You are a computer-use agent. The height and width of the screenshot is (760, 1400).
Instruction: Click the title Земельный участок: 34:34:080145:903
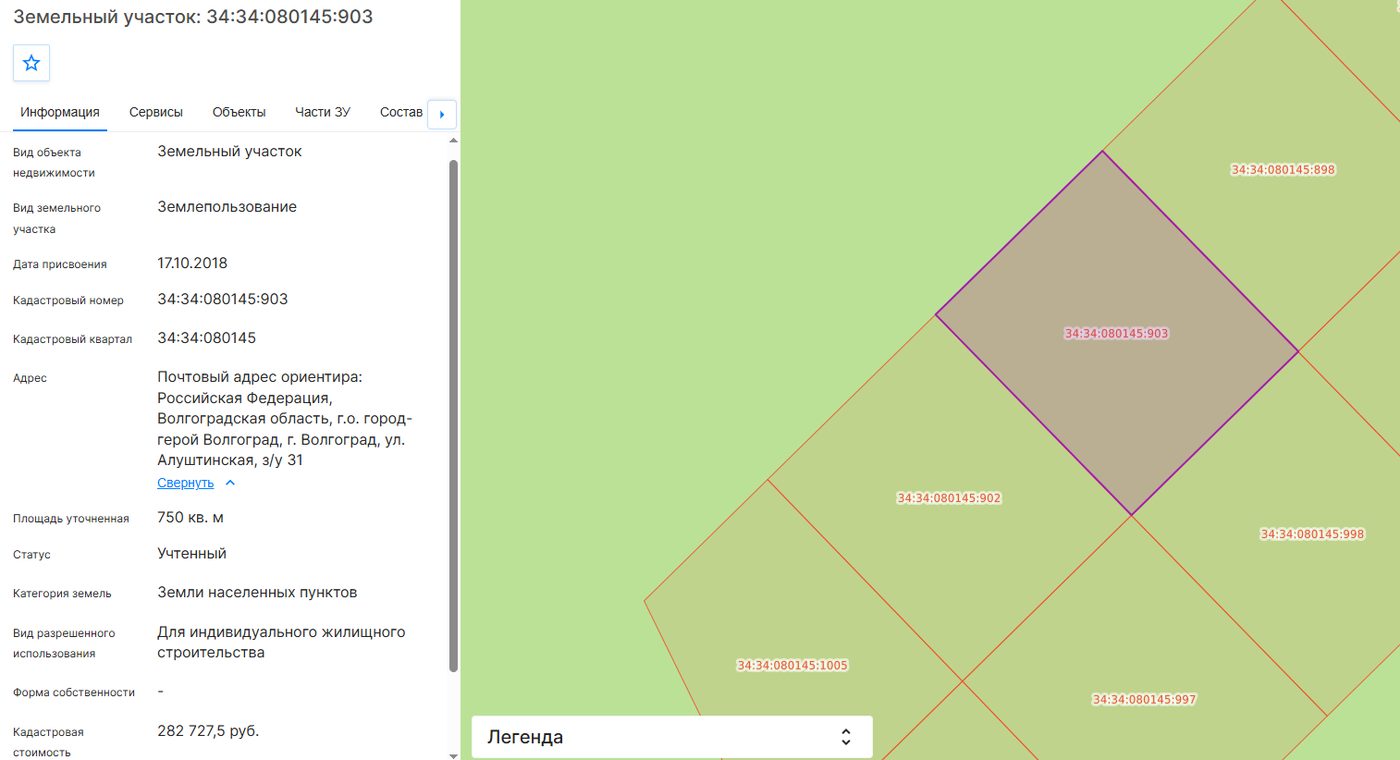193,17
